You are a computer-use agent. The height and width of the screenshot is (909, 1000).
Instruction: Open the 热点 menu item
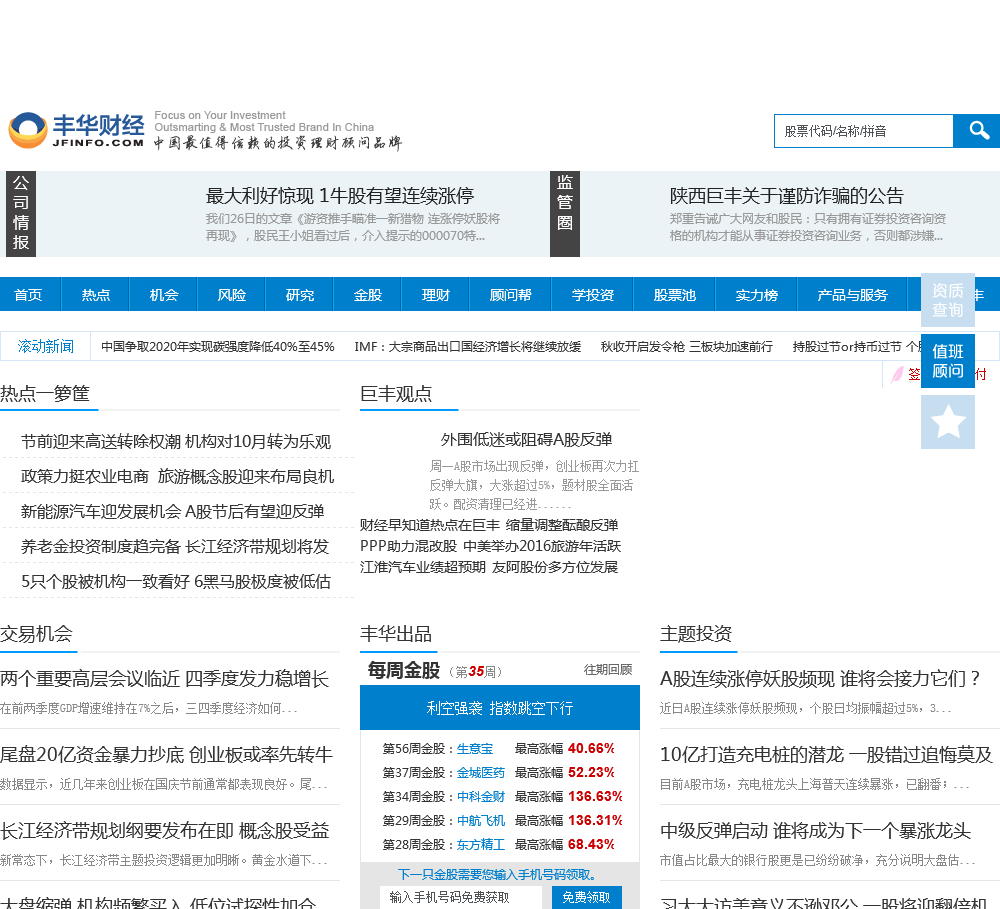point(96,295)
